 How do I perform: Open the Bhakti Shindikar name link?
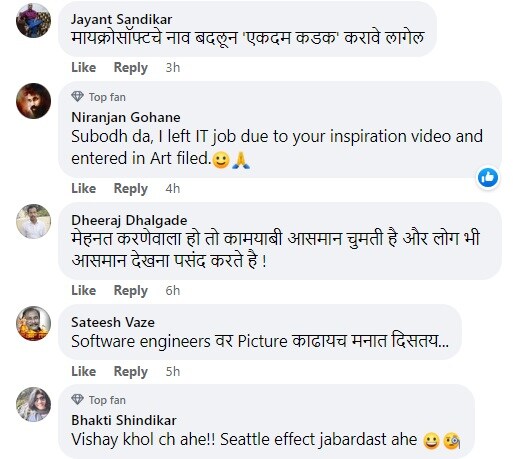(124, 420)
